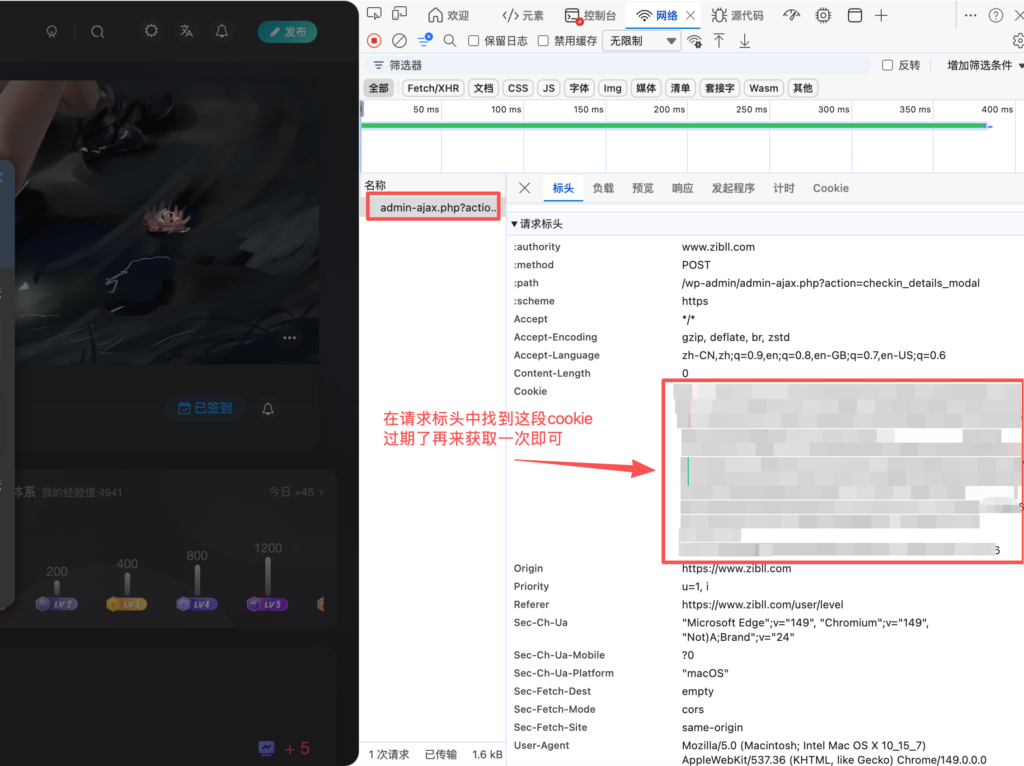This screenshot has width=1024, height=766.
Task: Click the export HAR download arrow icon
Action: [x=744, y=40]
